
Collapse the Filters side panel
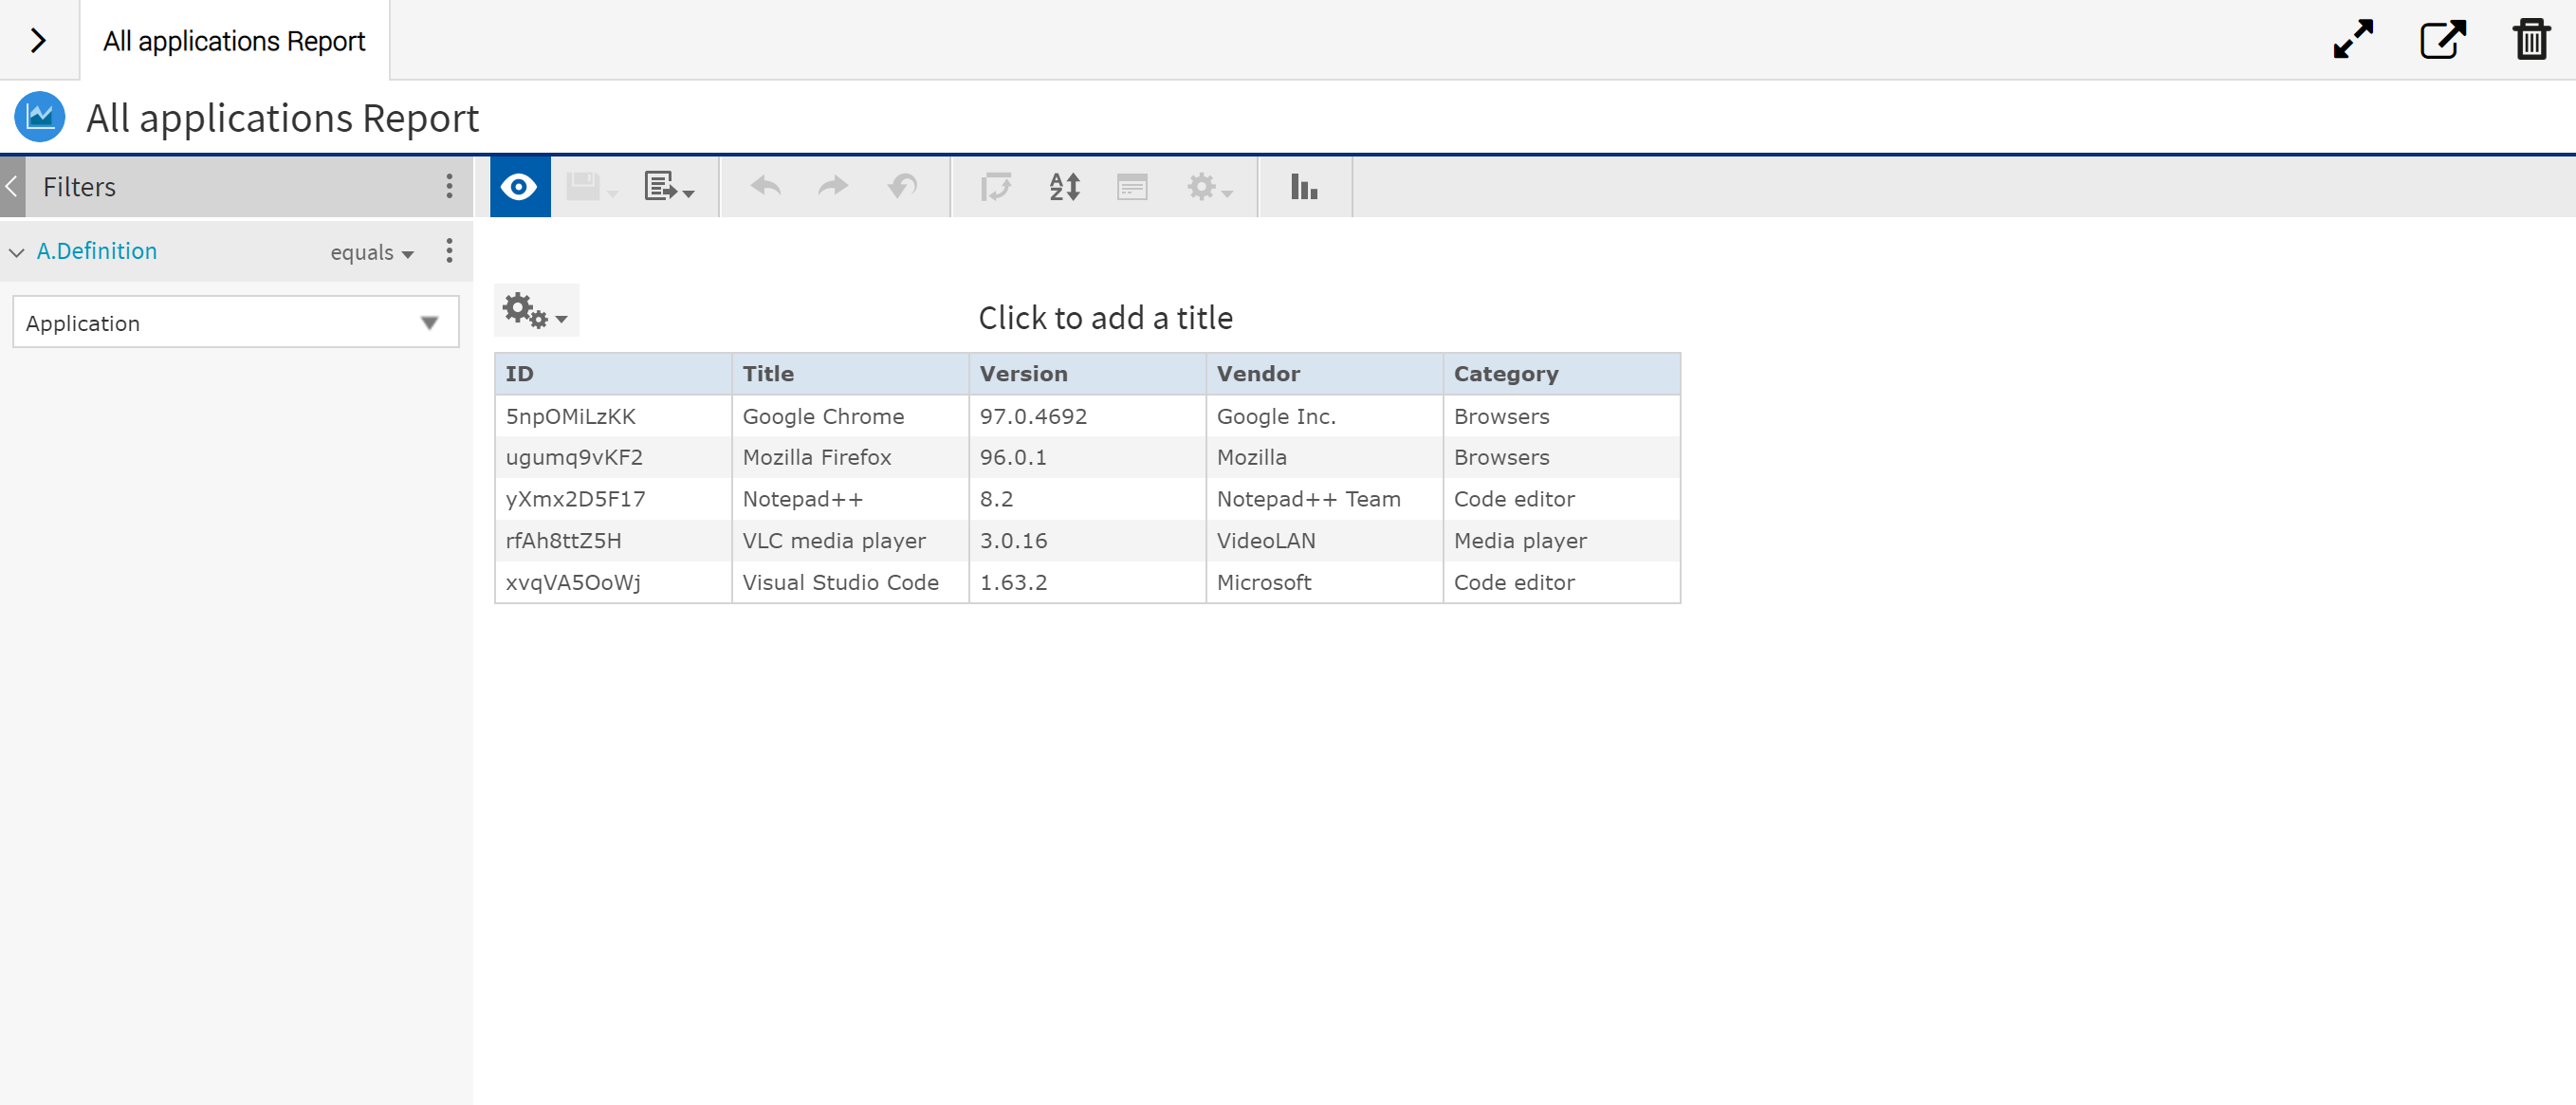(12, 186)
